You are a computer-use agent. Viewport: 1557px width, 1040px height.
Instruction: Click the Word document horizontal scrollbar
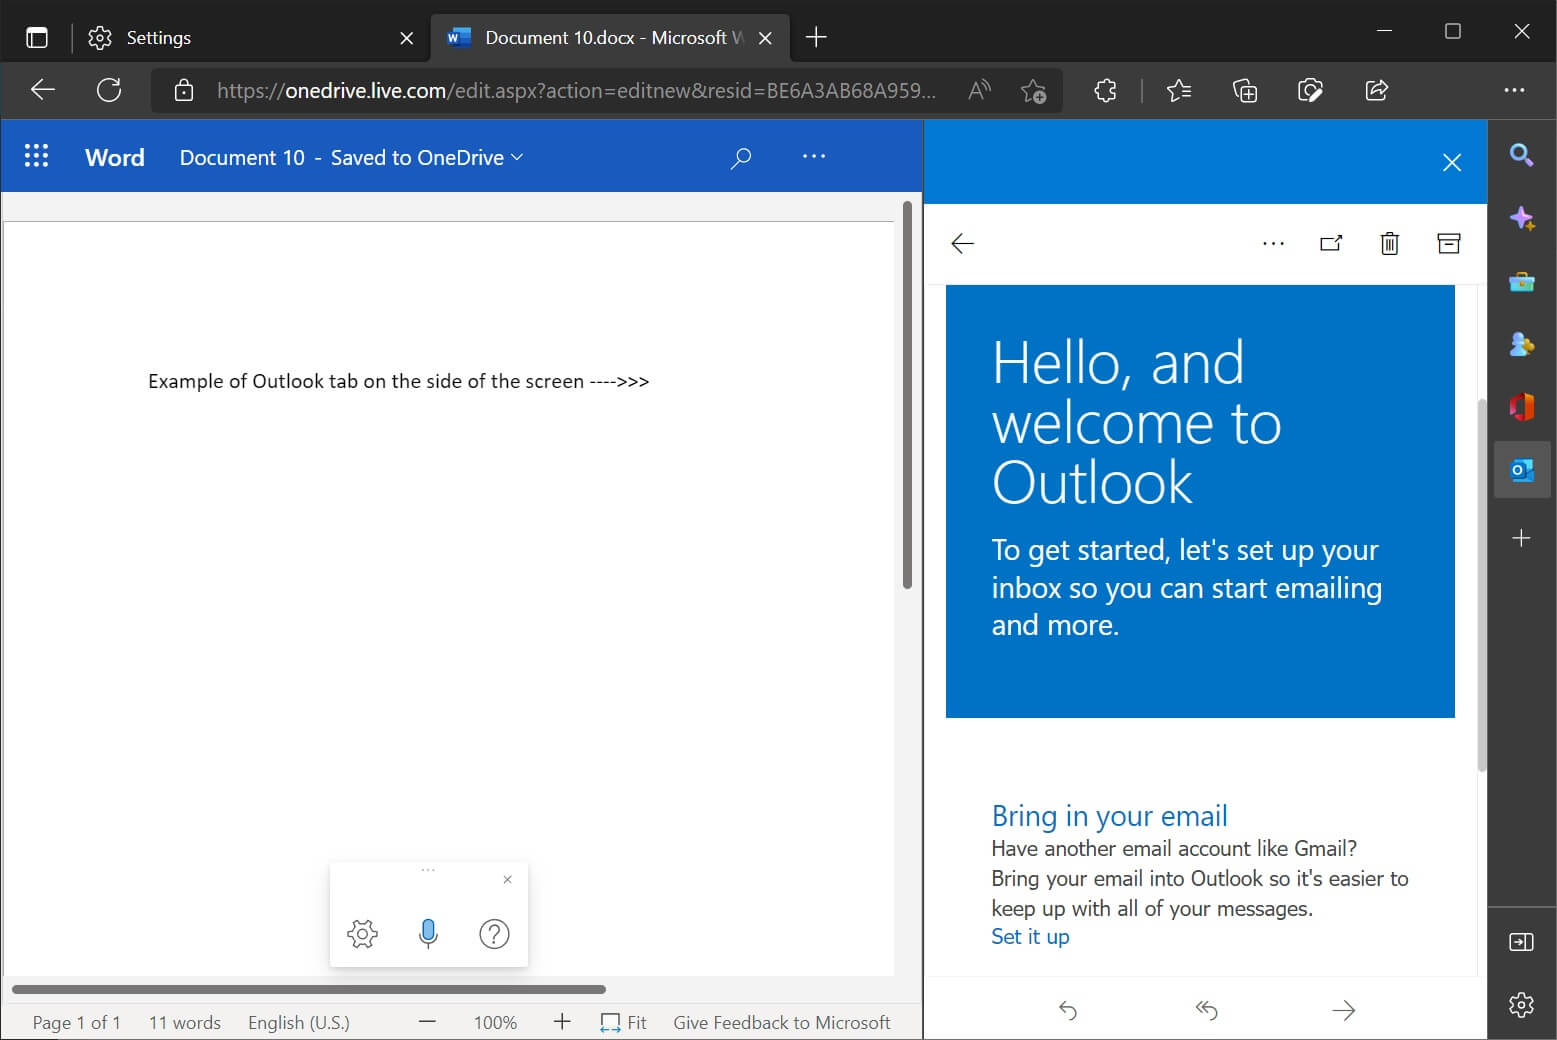point(309,989)
